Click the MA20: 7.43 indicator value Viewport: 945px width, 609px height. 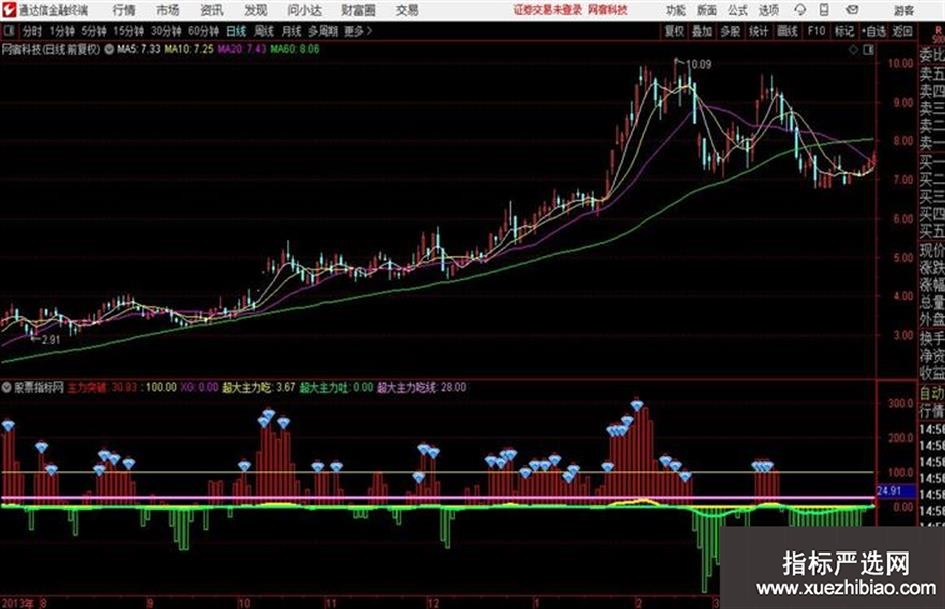point(242,49)
